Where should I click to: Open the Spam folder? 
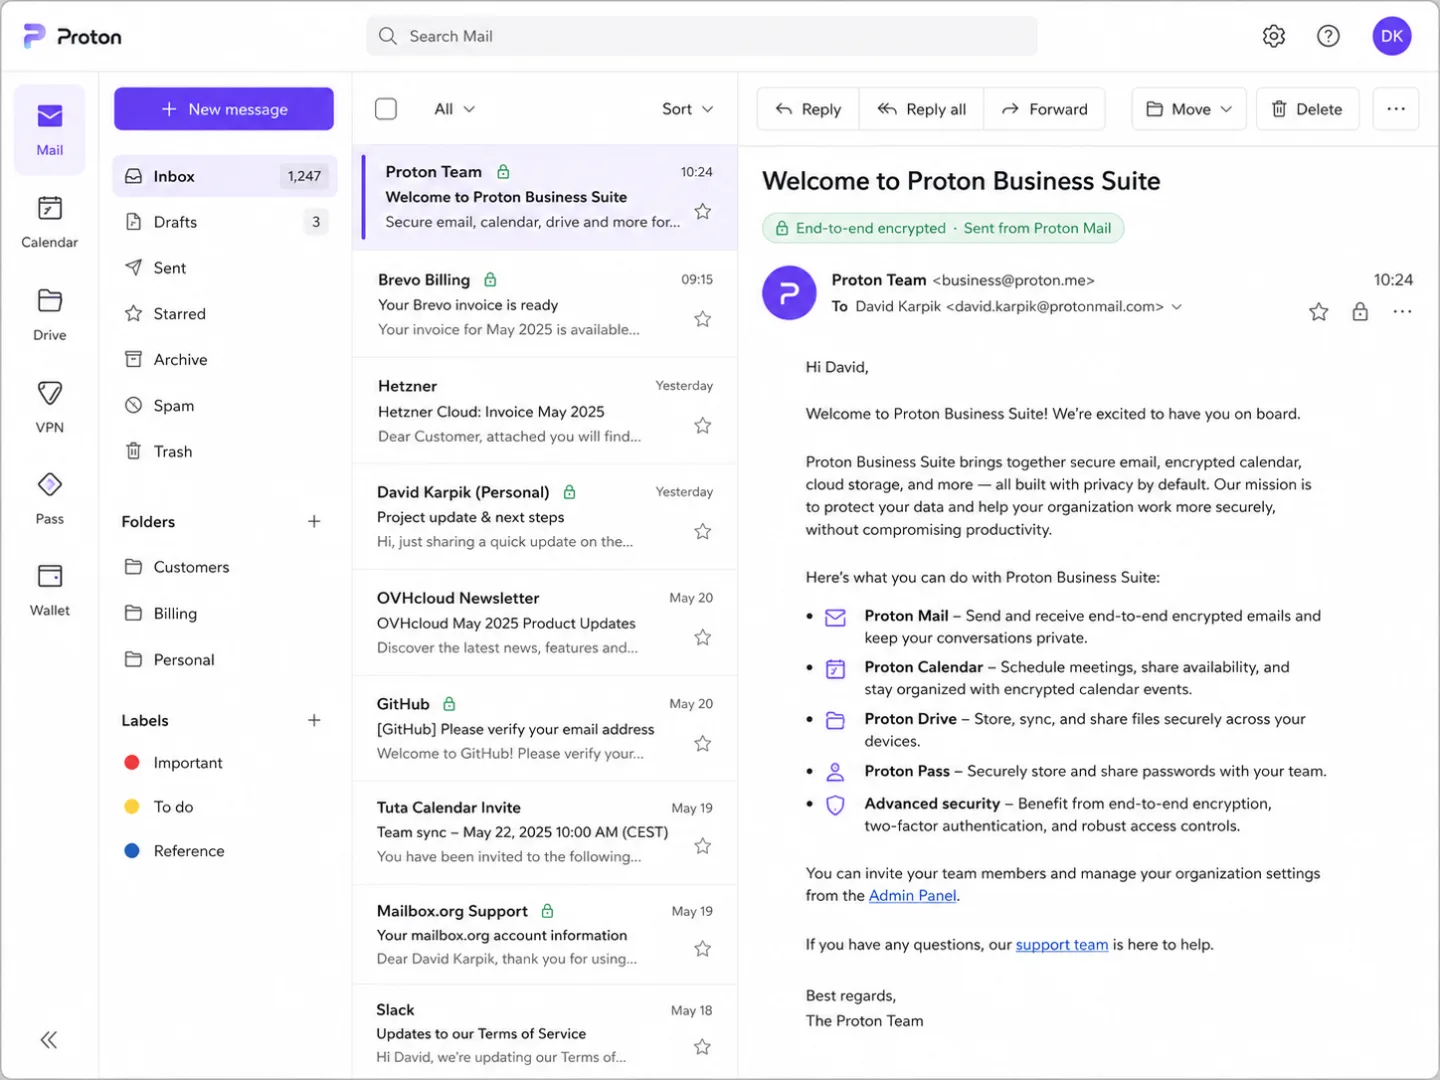tap(225, 406)
